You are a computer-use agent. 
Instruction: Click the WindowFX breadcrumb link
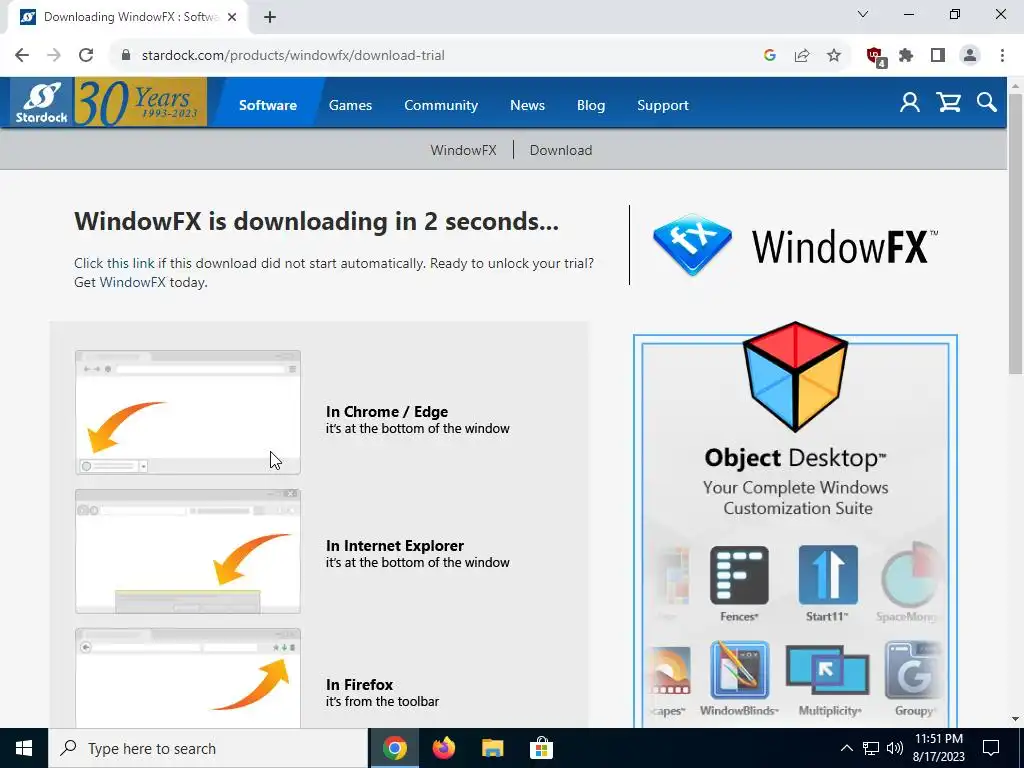tap(463, 150)
